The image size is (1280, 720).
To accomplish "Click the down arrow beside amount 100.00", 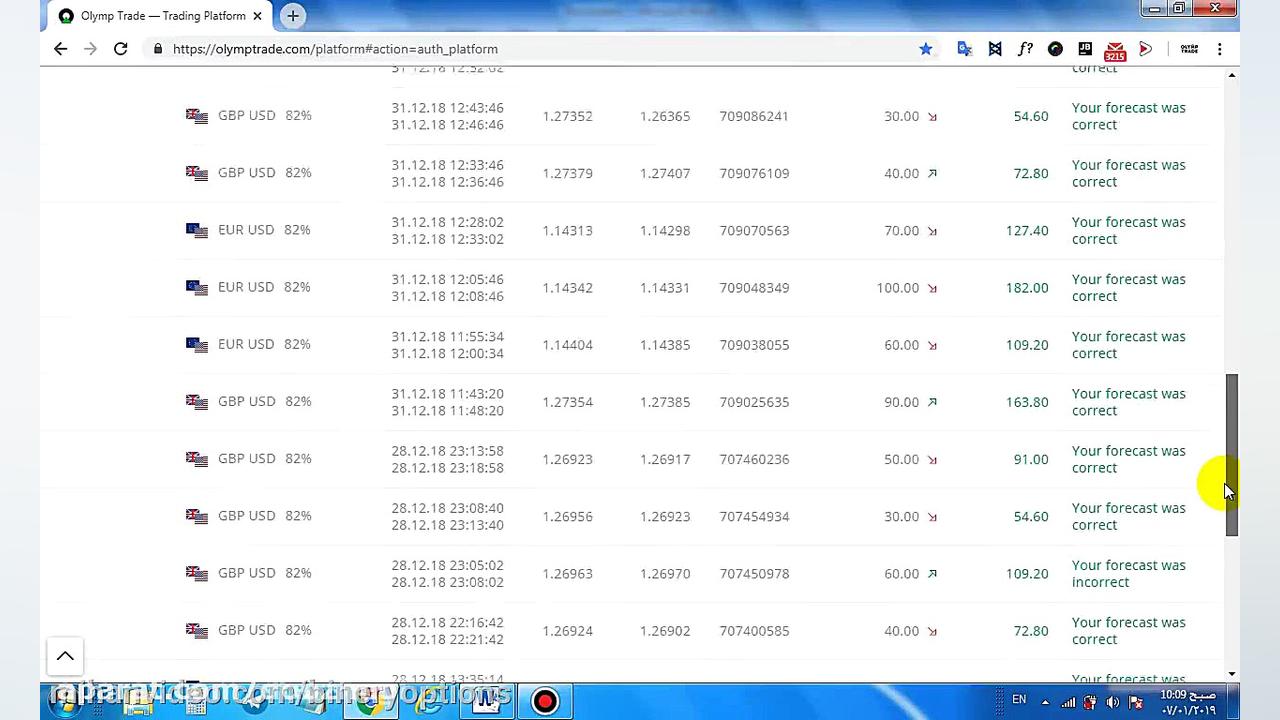I will [932, 288].
